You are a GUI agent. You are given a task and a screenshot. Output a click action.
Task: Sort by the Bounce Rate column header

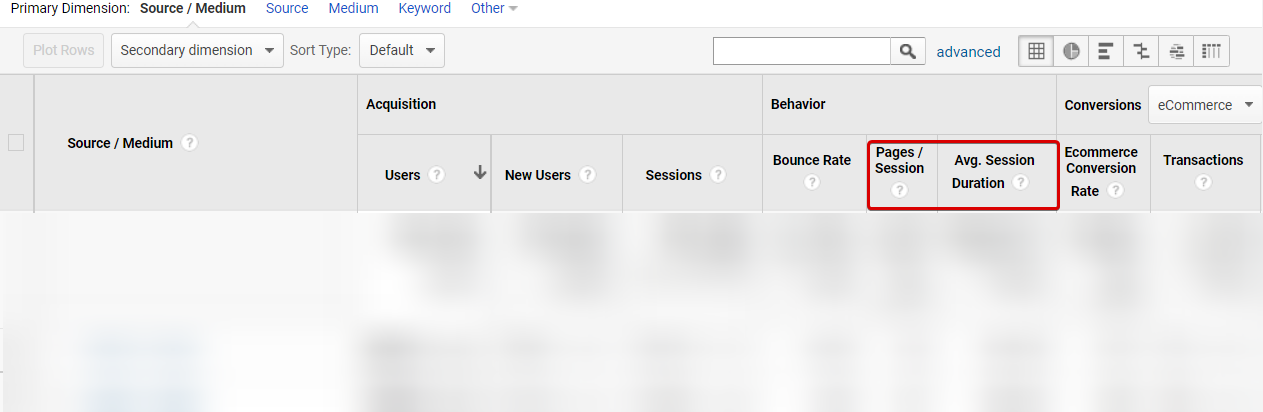tap(812, 160)
